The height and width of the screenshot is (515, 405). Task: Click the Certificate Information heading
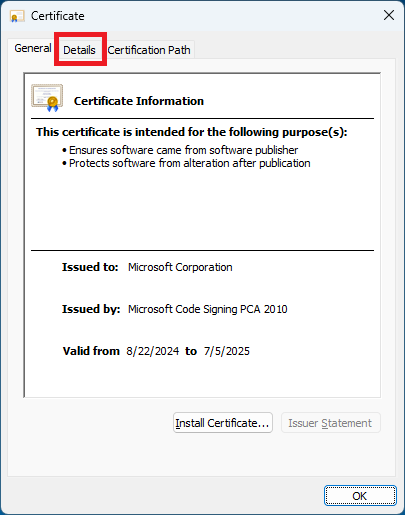(x=139, y=101)
